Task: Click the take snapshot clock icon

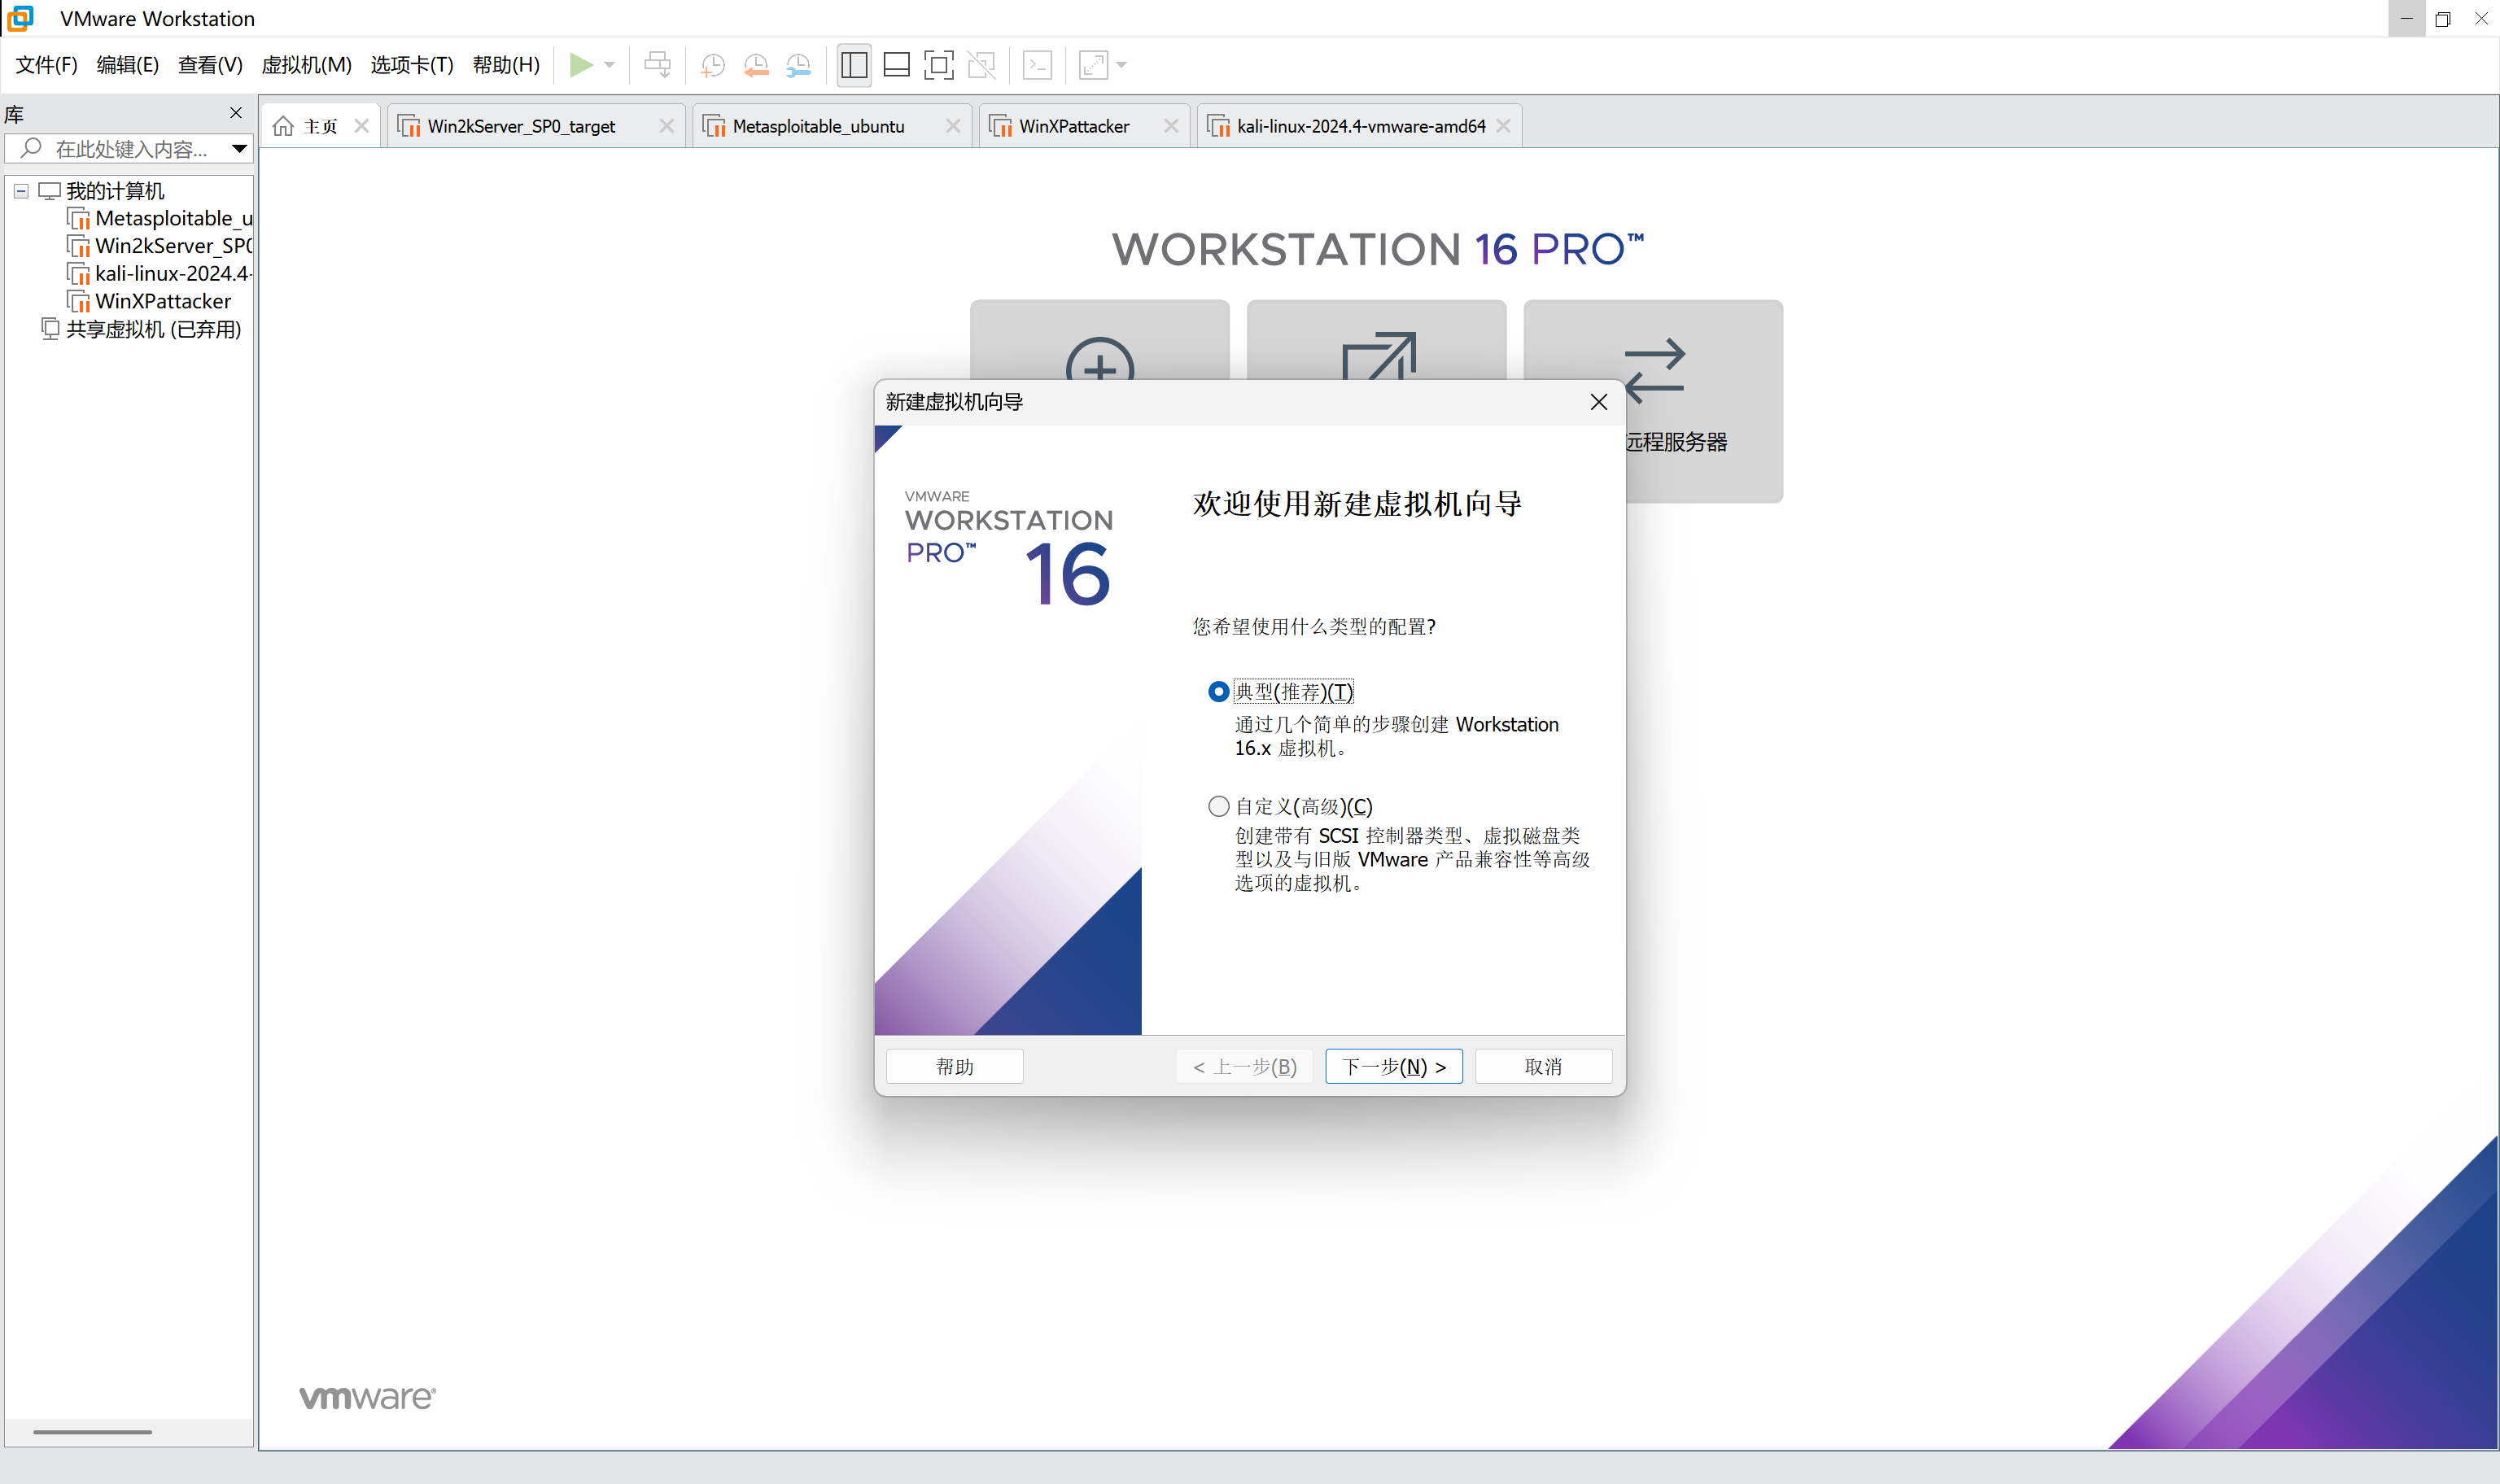Action: coord(712,65)
